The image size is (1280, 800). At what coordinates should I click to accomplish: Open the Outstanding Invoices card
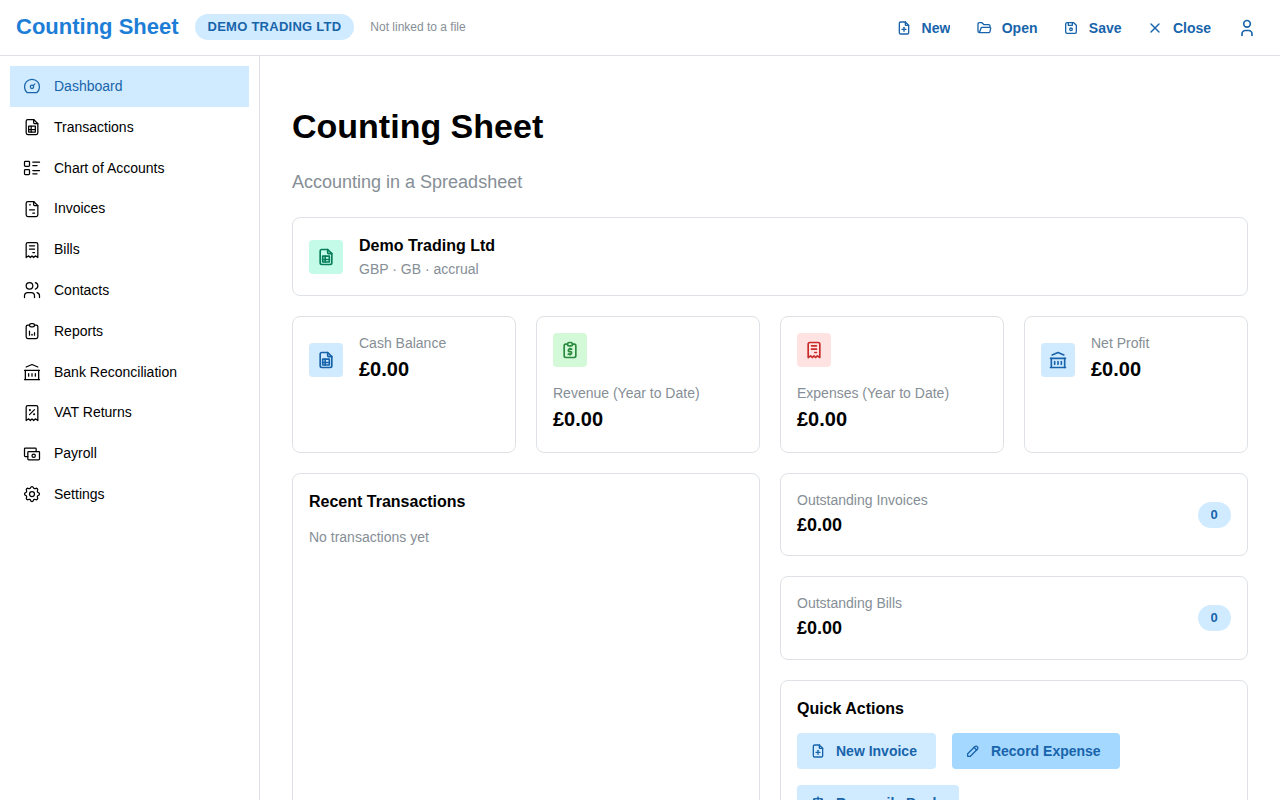point(1014,514)
